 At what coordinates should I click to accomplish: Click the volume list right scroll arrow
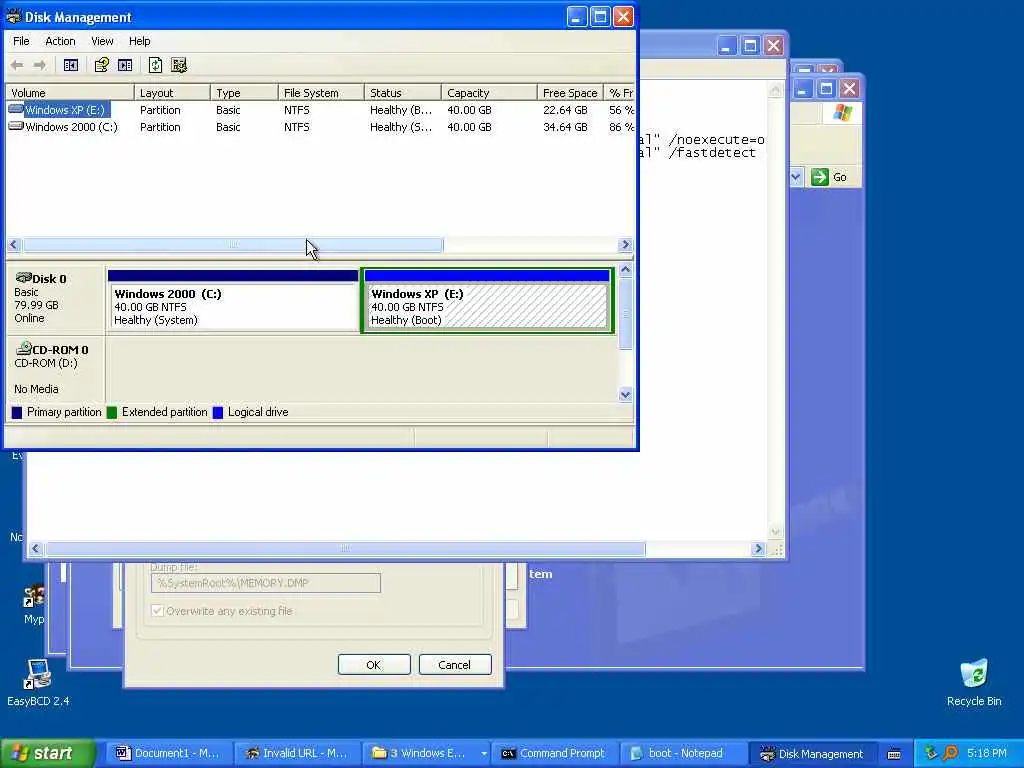point(625,245)
